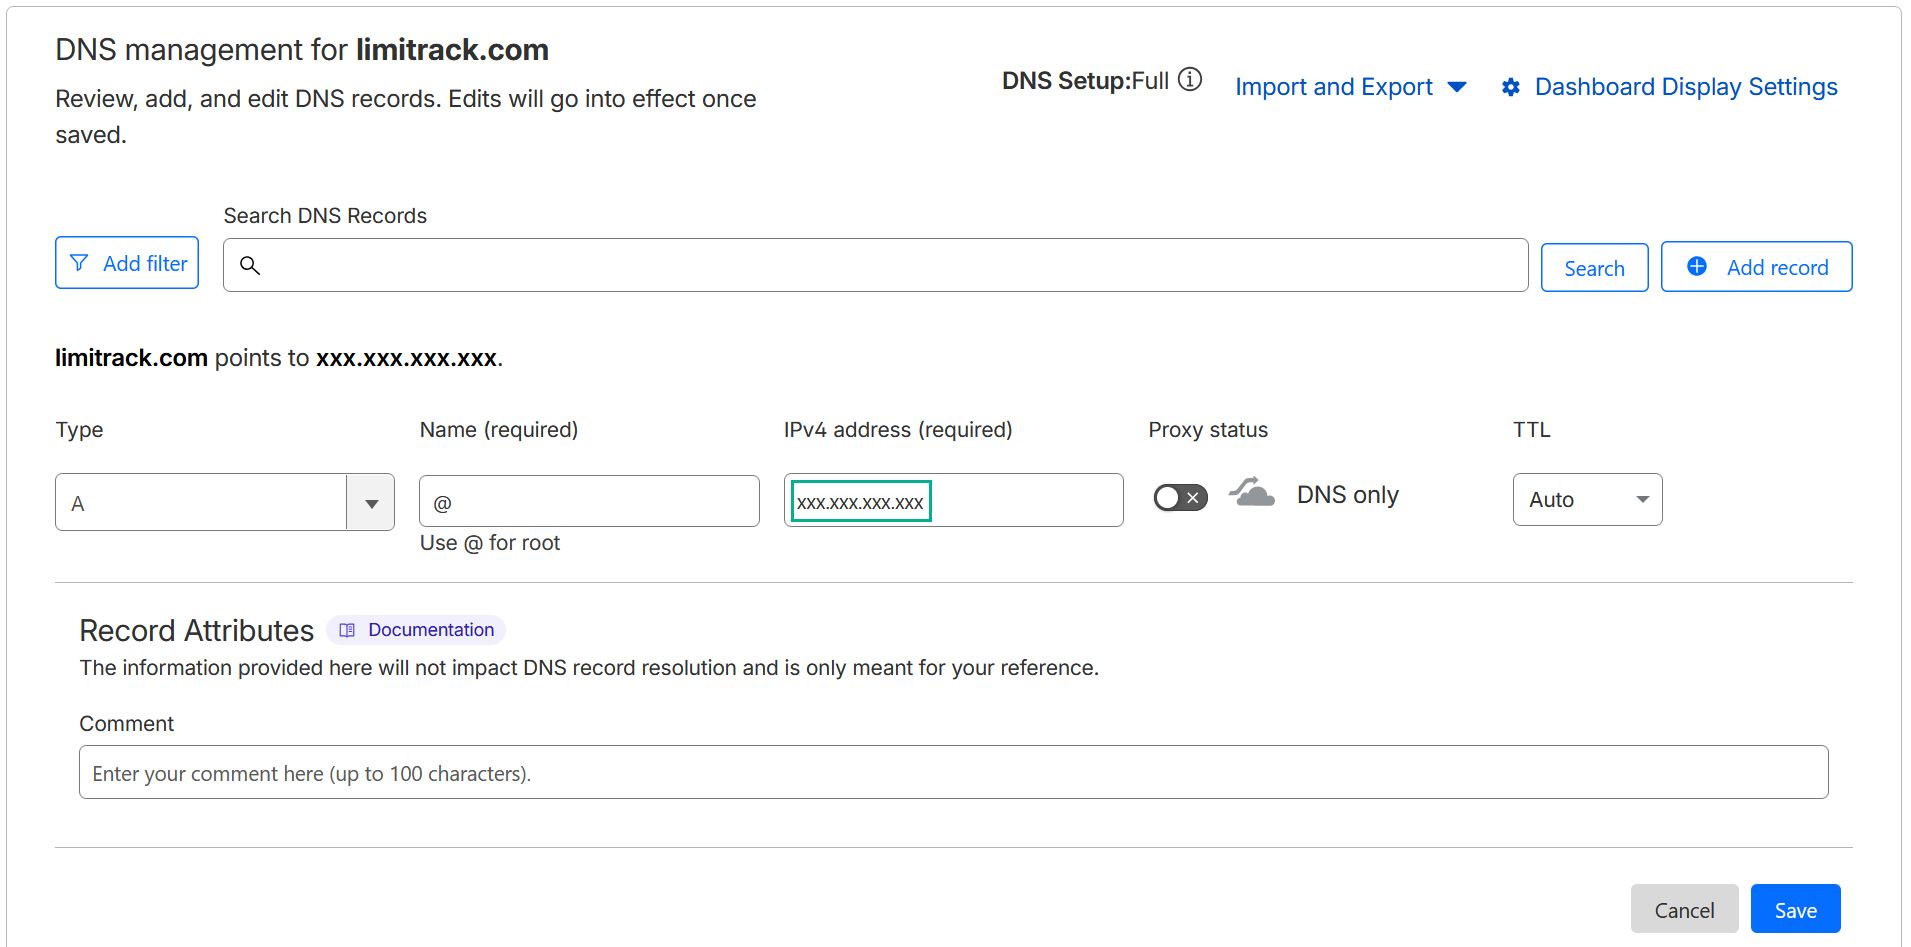Click the IPv4 address input field
This screenshot has width=1911, height=947.
point(1020,501)
